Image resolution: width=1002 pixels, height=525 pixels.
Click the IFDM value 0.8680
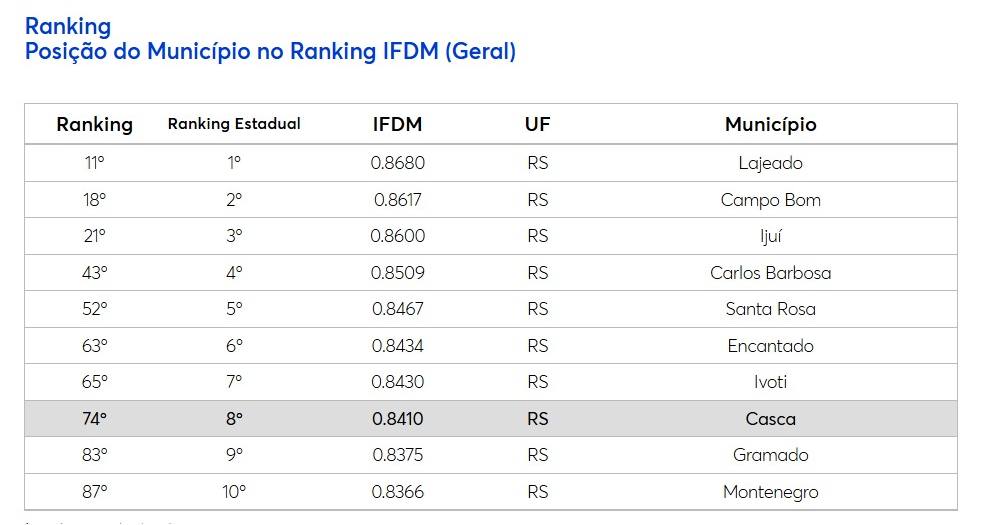pyautogui.click(x=397, y=164)
